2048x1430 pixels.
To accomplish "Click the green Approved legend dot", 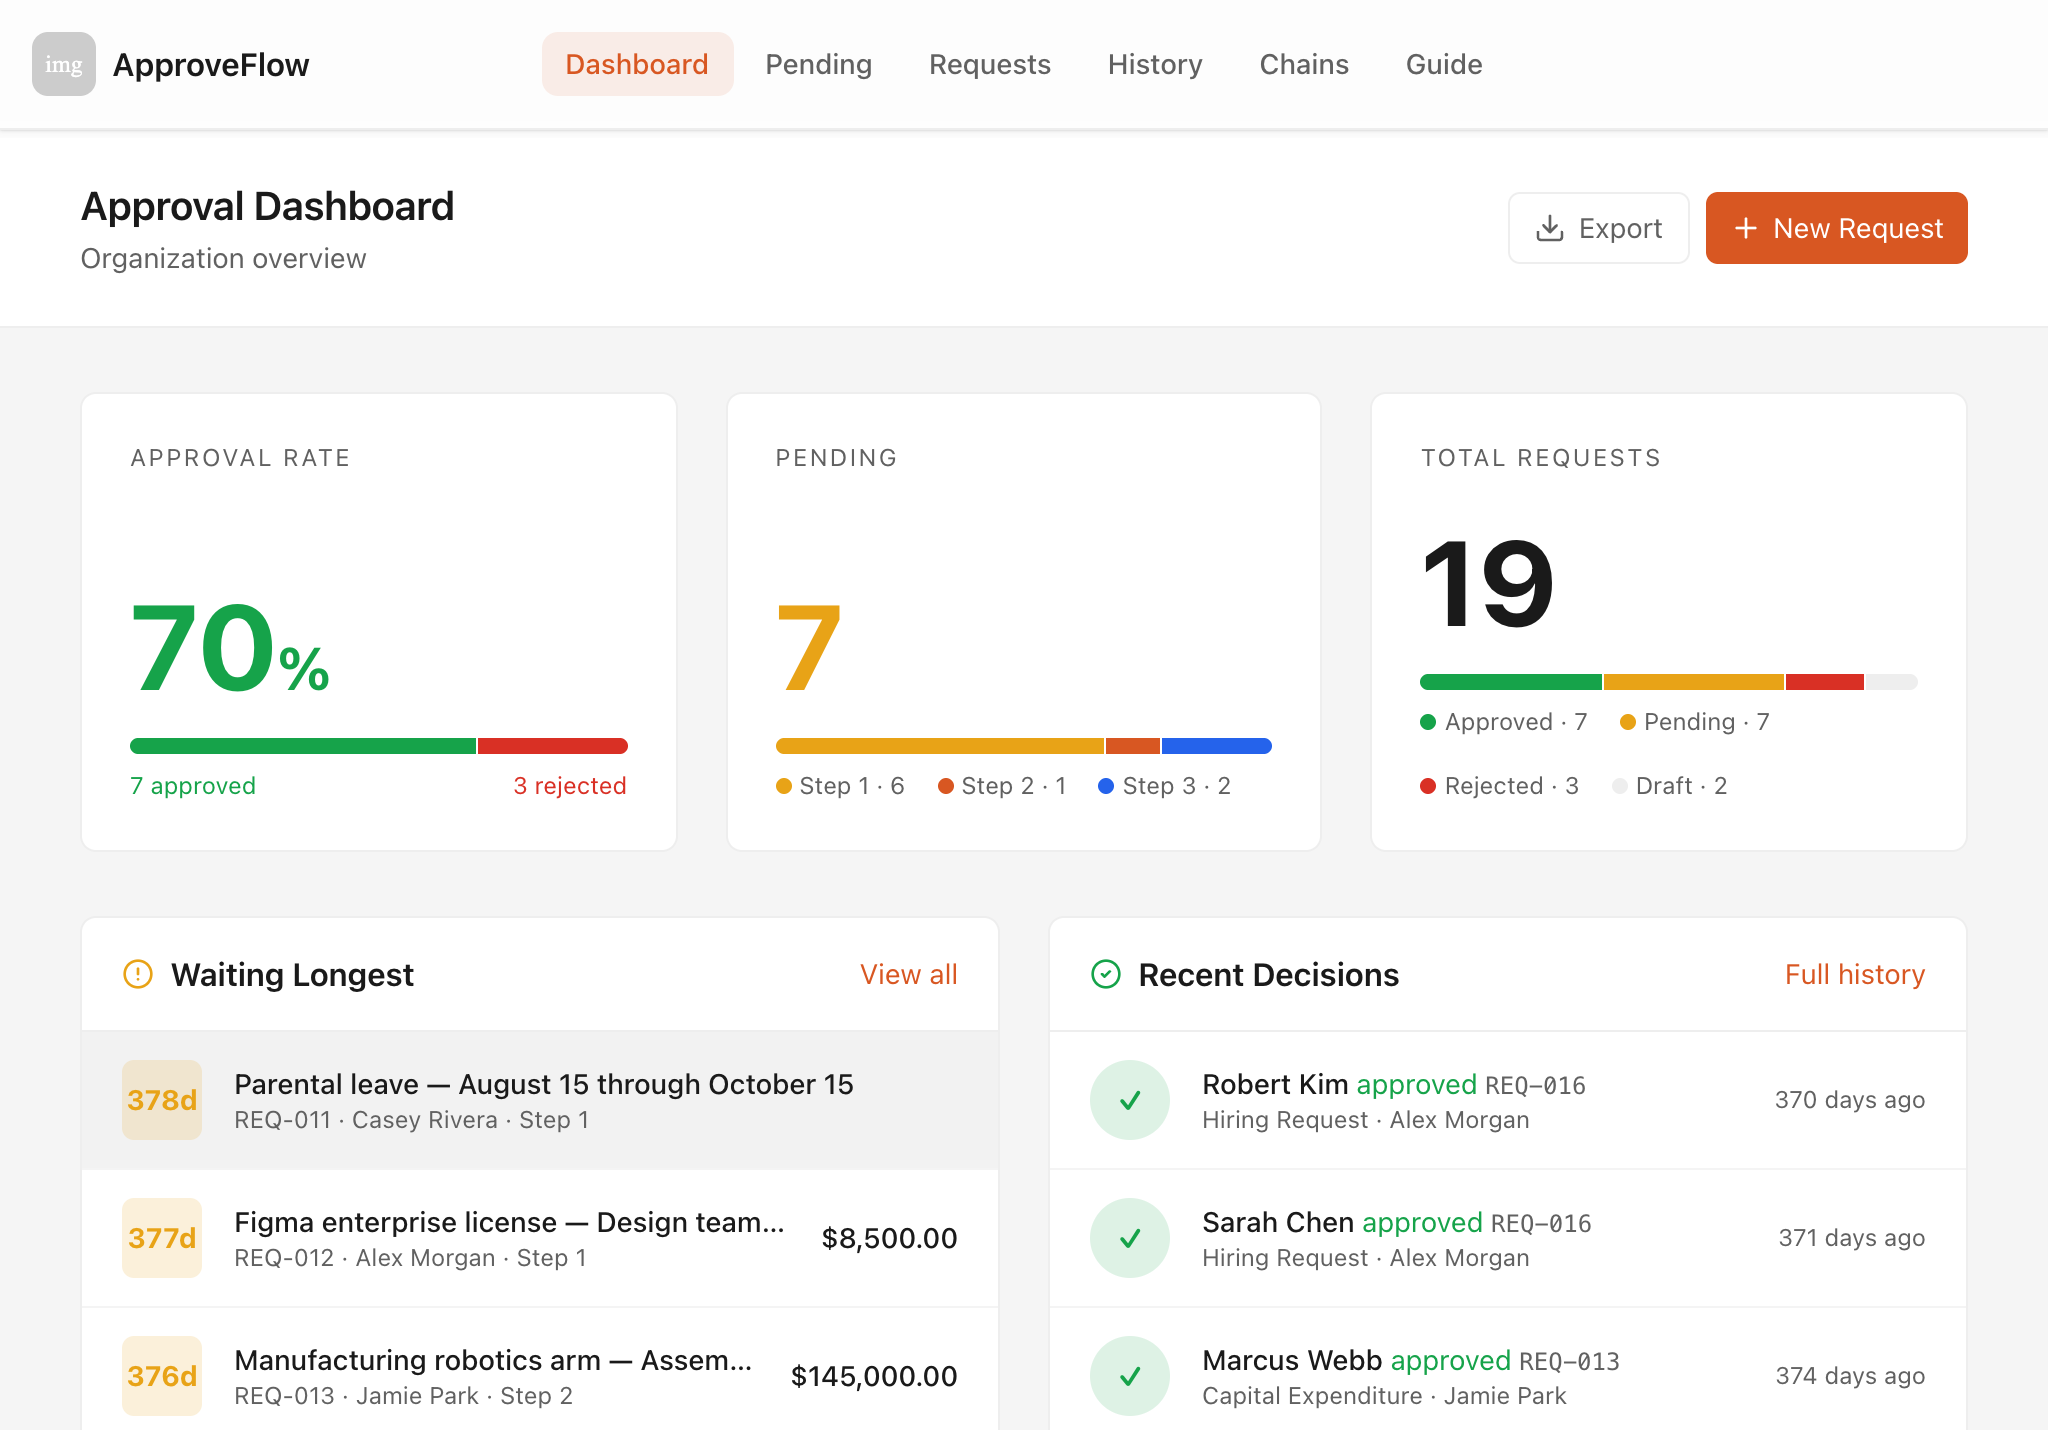I will [1428, 722].
